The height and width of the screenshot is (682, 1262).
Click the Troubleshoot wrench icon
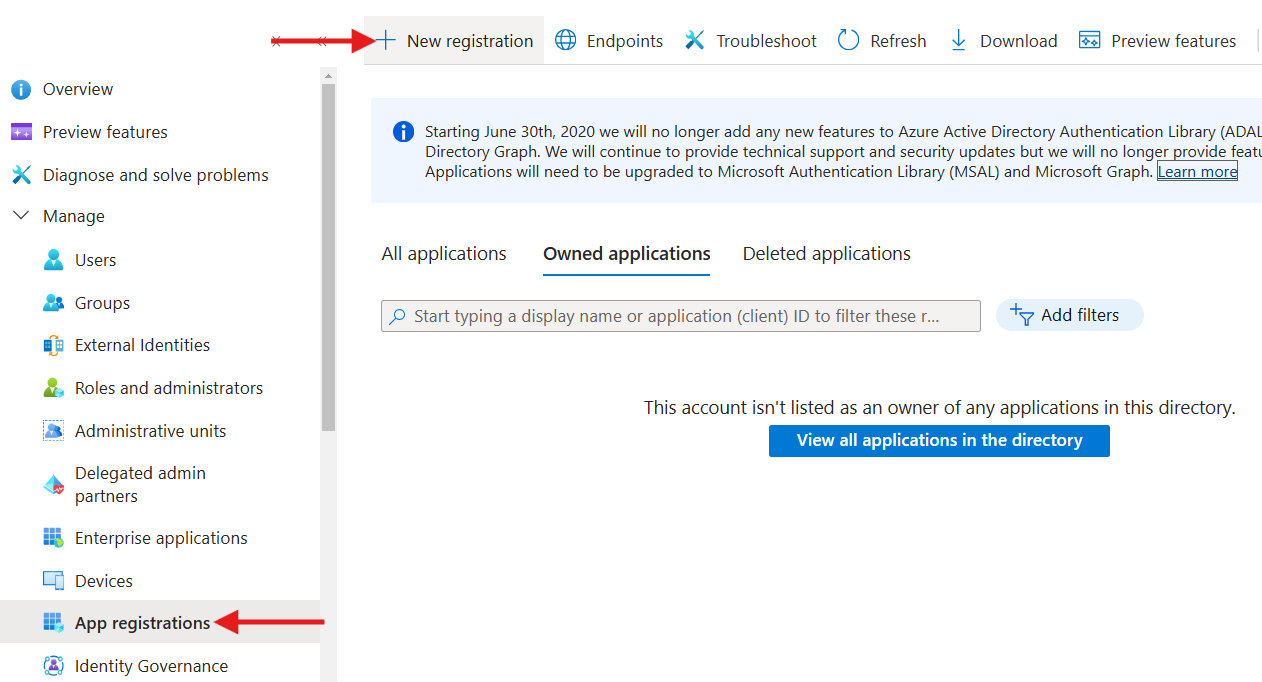click(x=695, y=41)
